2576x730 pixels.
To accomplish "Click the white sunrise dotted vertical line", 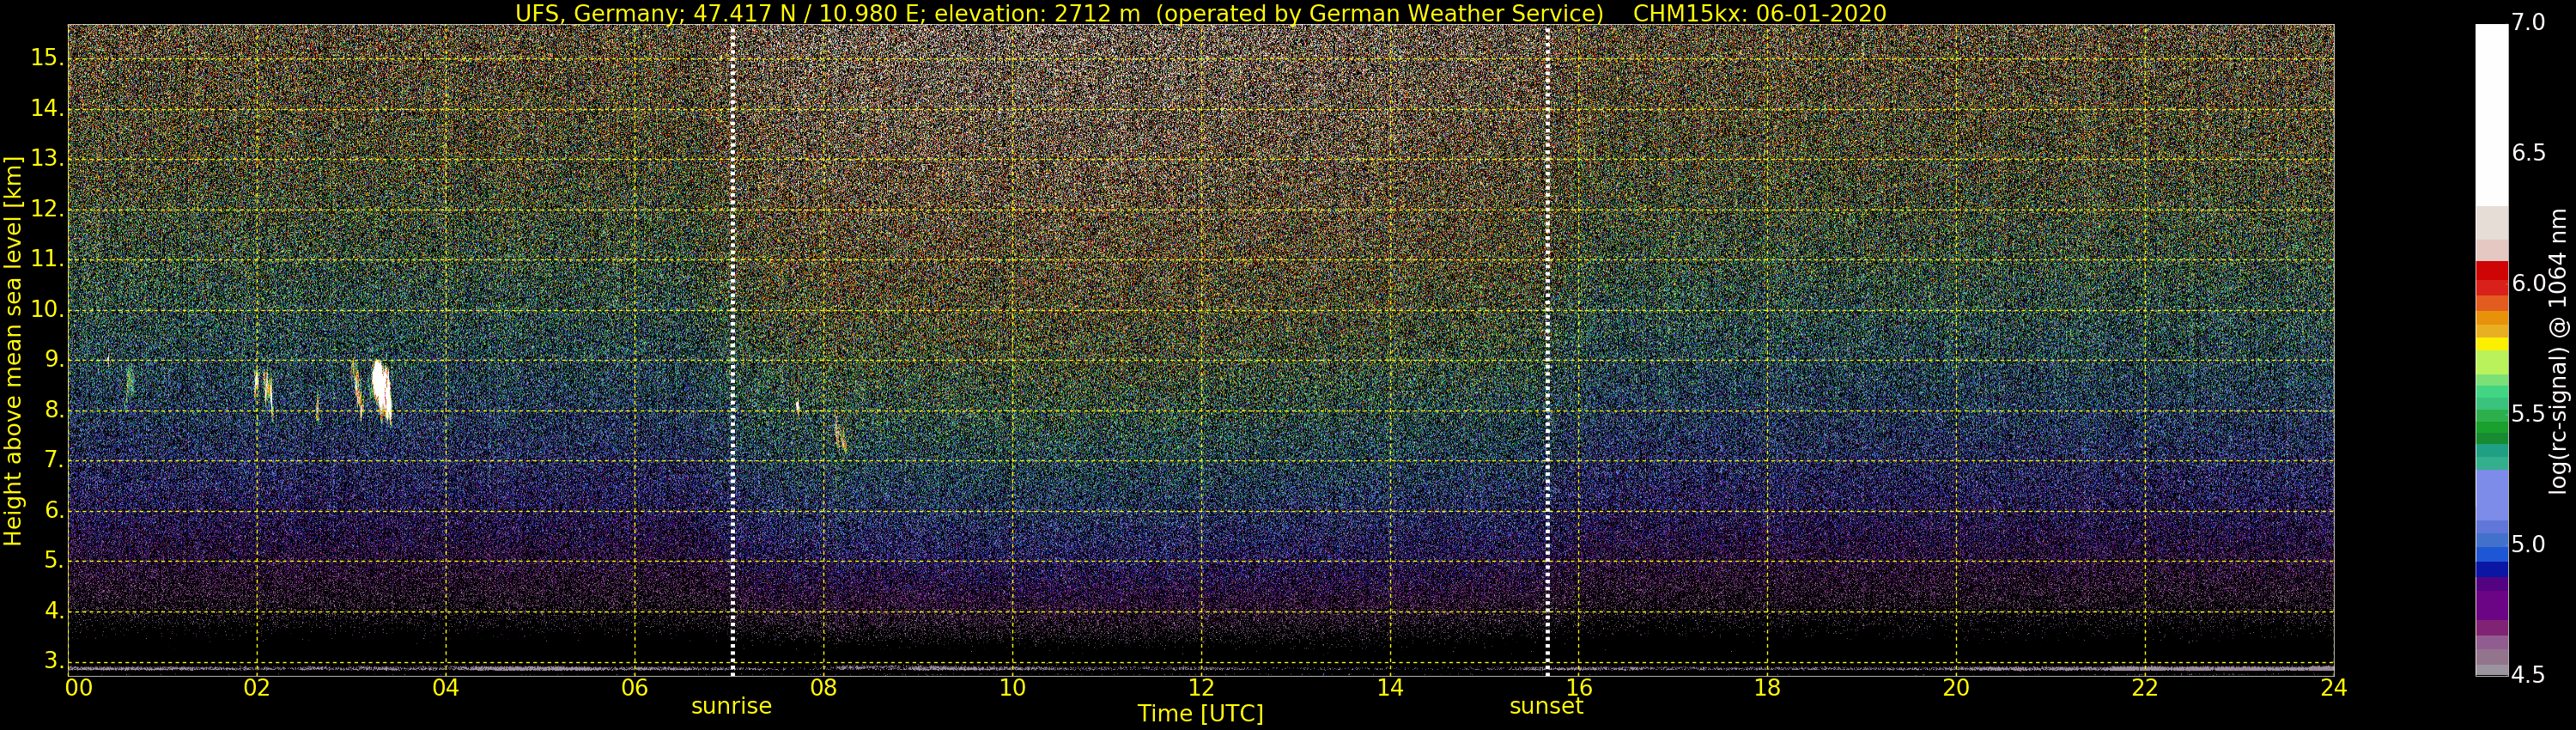I will point(733,350).
